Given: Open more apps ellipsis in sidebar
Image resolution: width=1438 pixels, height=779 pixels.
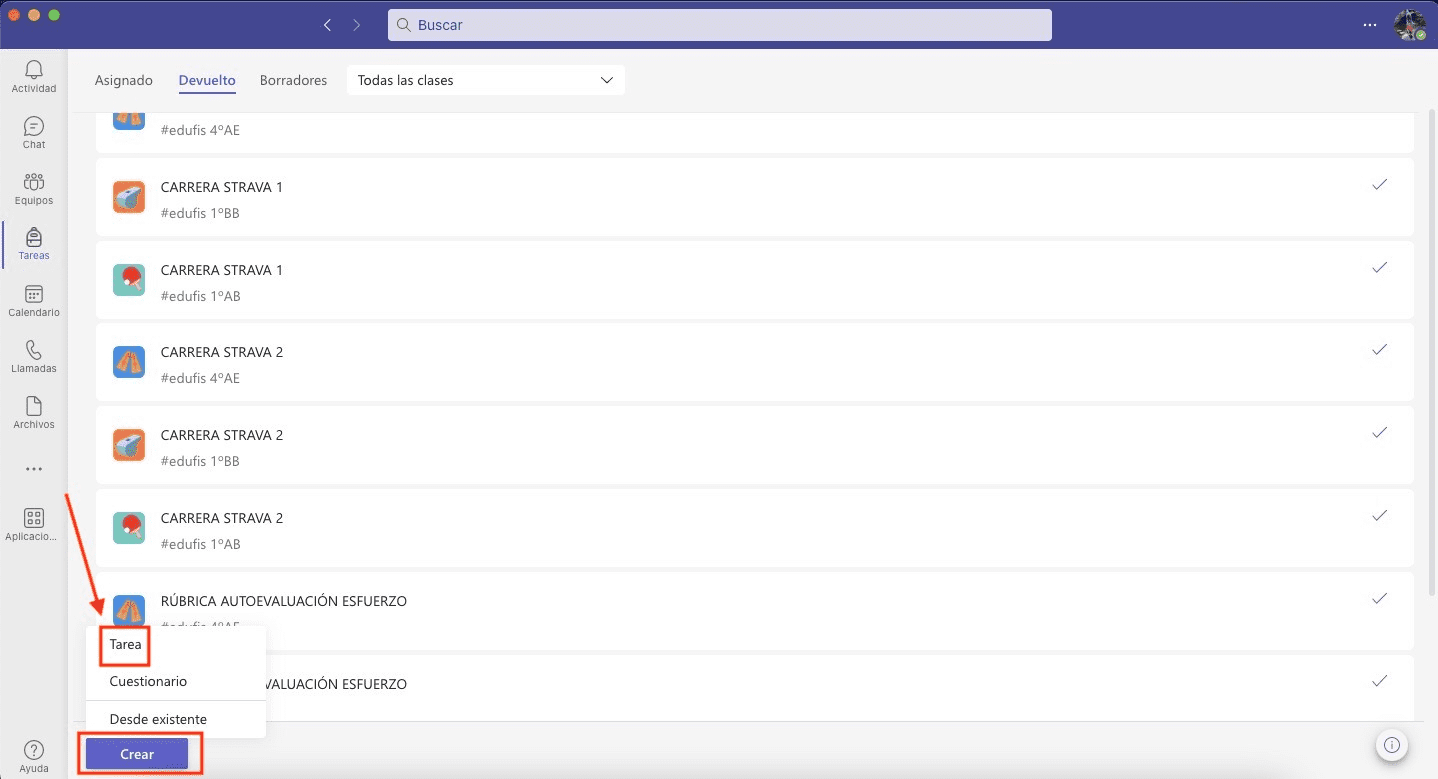Looking at the screenshot, I should point(34,469).
